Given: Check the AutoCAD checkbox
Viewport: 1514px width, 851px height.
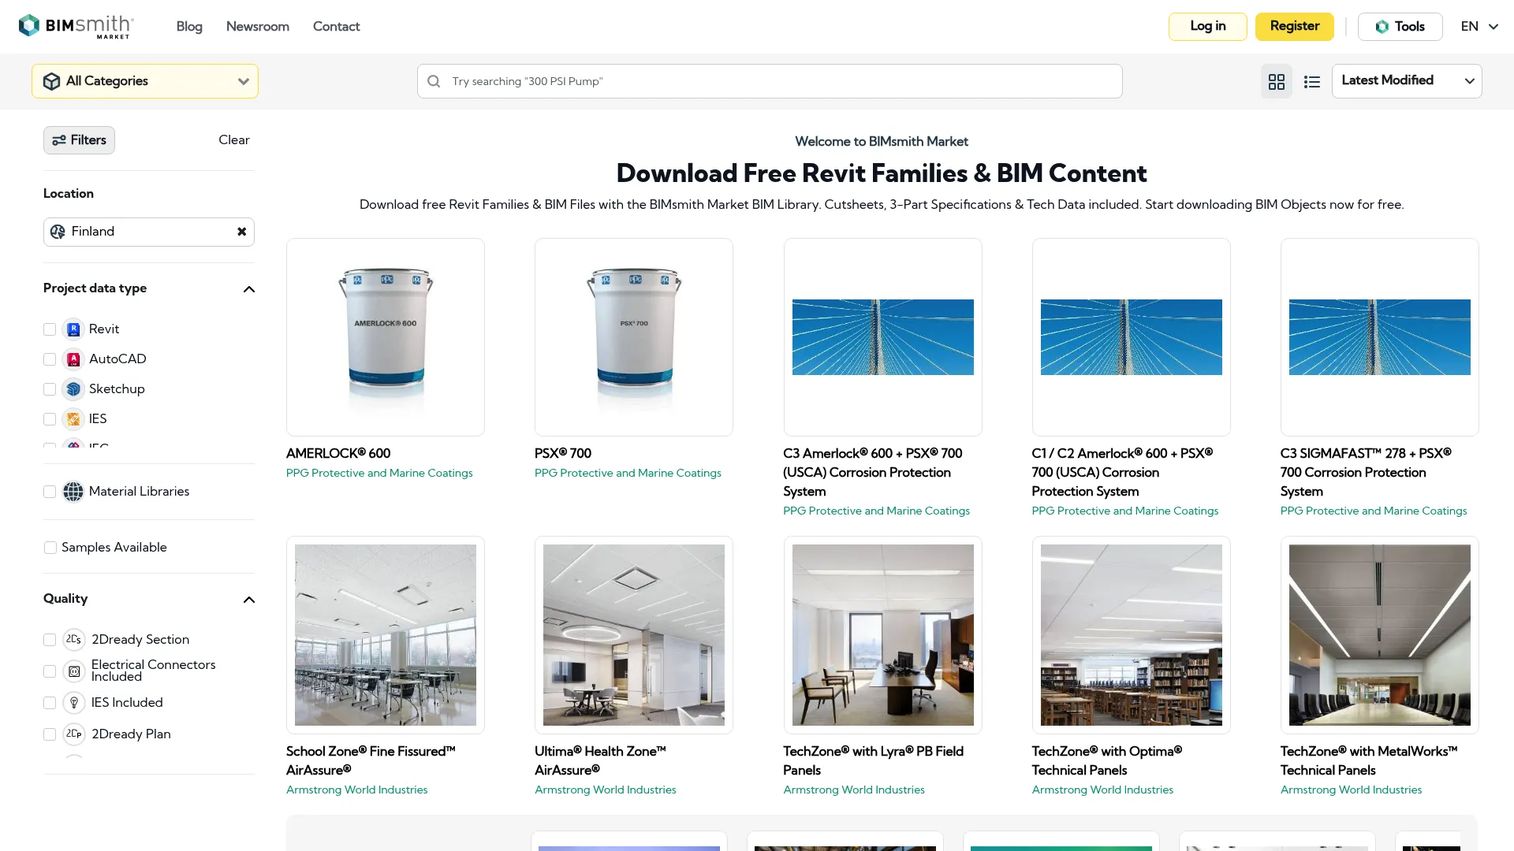Looking at the screenshot, I should point(49,359).
